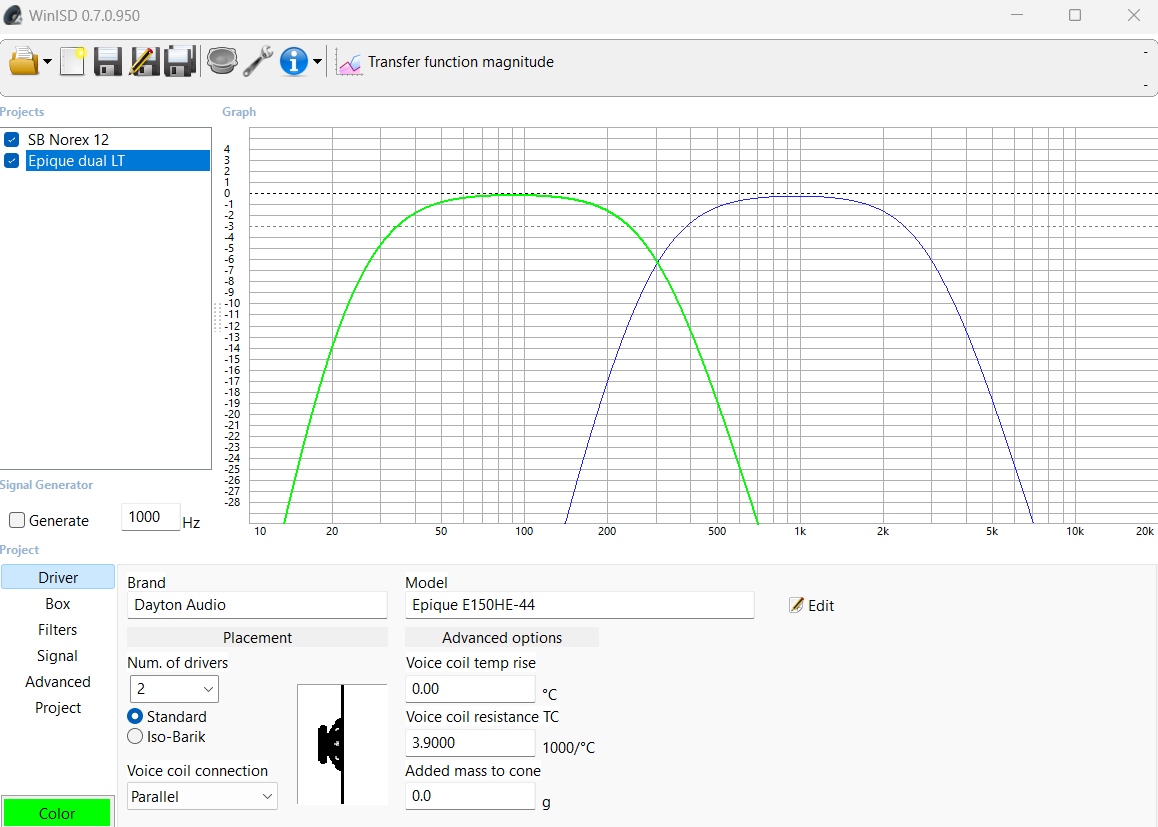Click the signal generator frequency field

click(x=151, y=517)
